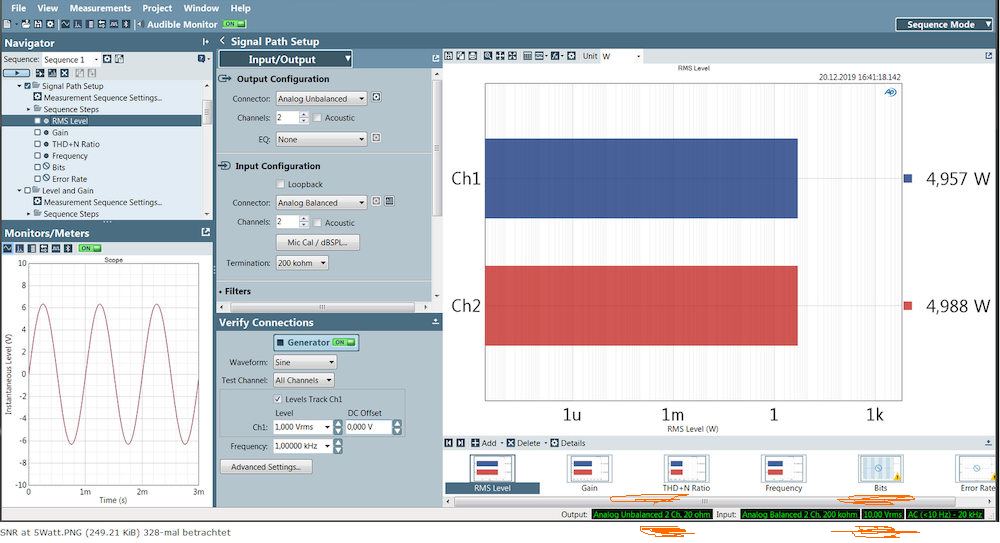Toggle the Audible Monitor ON switch
The width and height of the screenshot is (1000, 543).
coord(234,23)
